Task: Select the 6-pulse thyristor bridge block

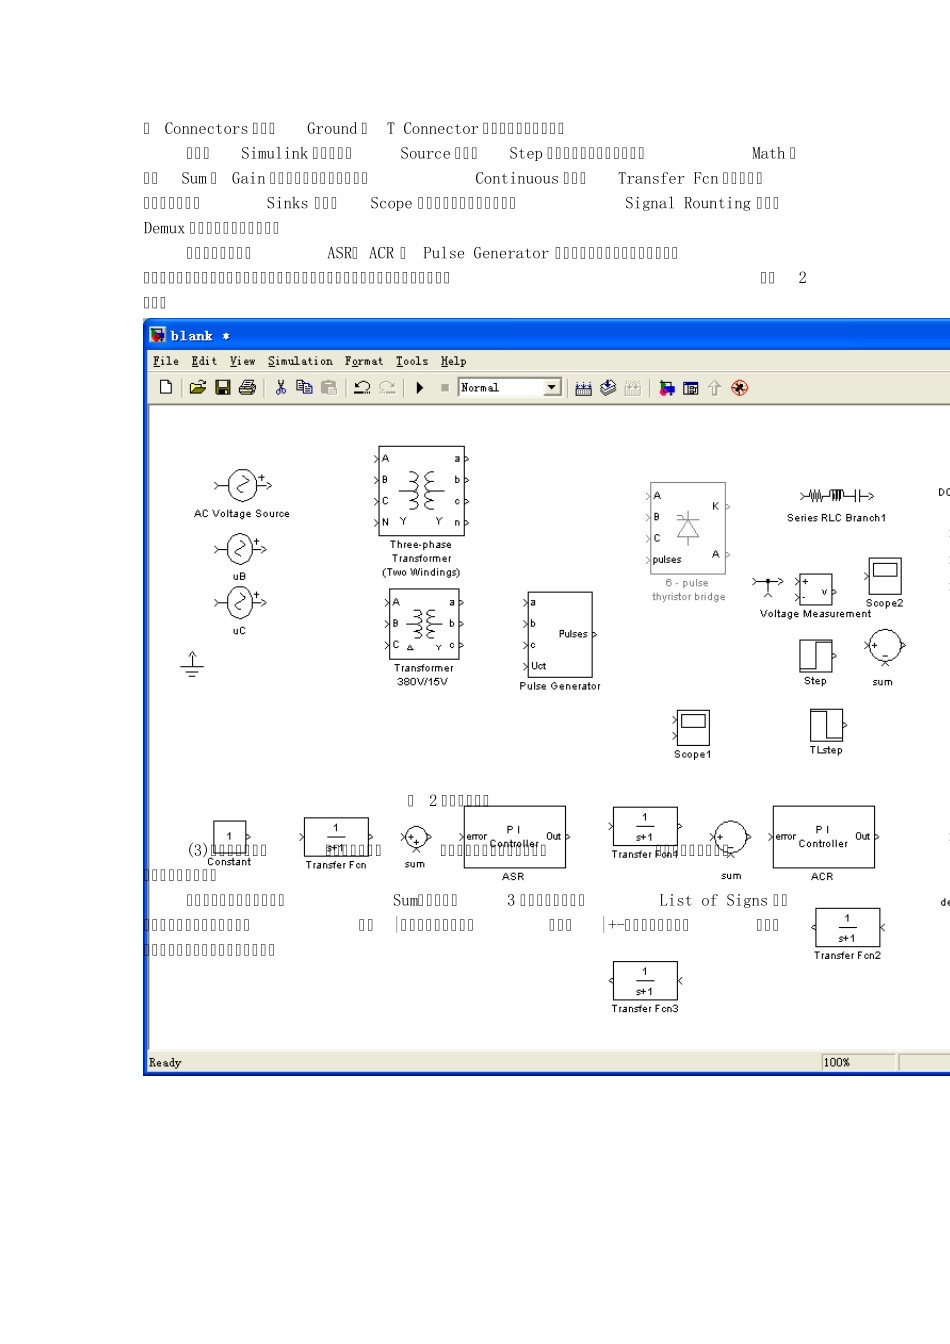Action: tap(688, 528)
